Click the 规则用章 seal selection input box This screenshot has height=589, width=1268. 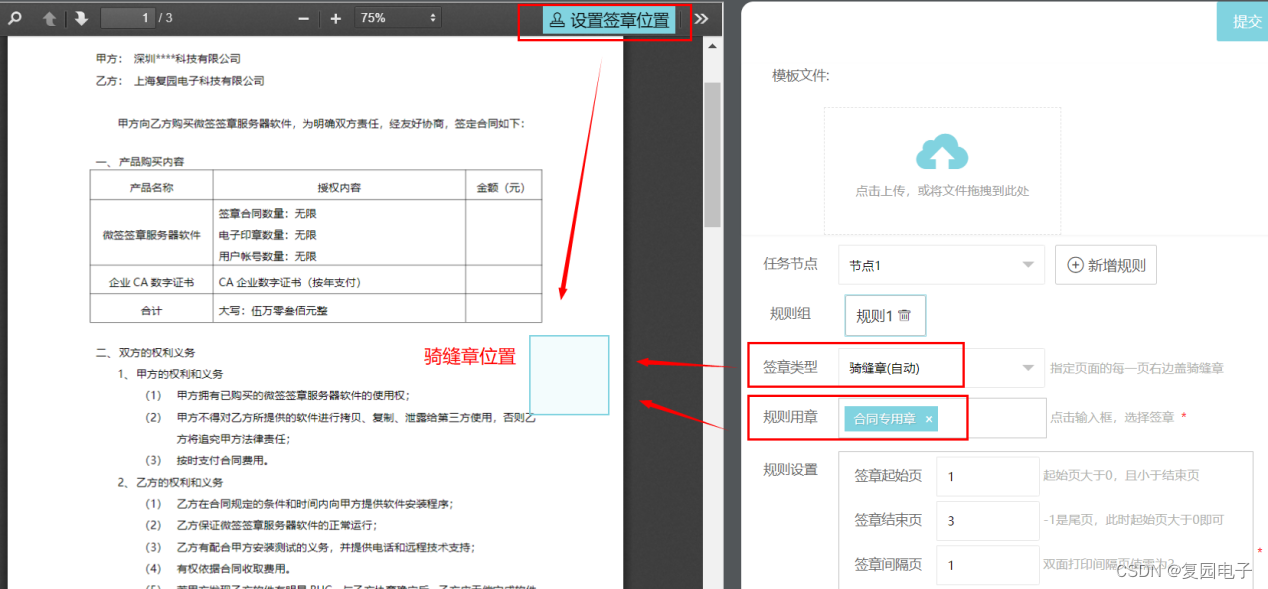941,418
